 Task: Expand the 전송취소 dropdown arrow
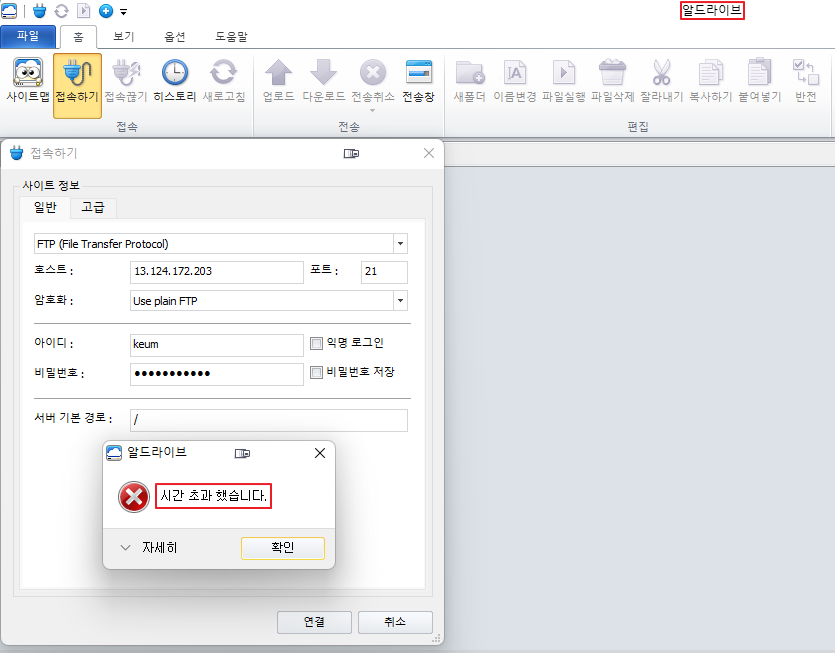pos(373,110)
